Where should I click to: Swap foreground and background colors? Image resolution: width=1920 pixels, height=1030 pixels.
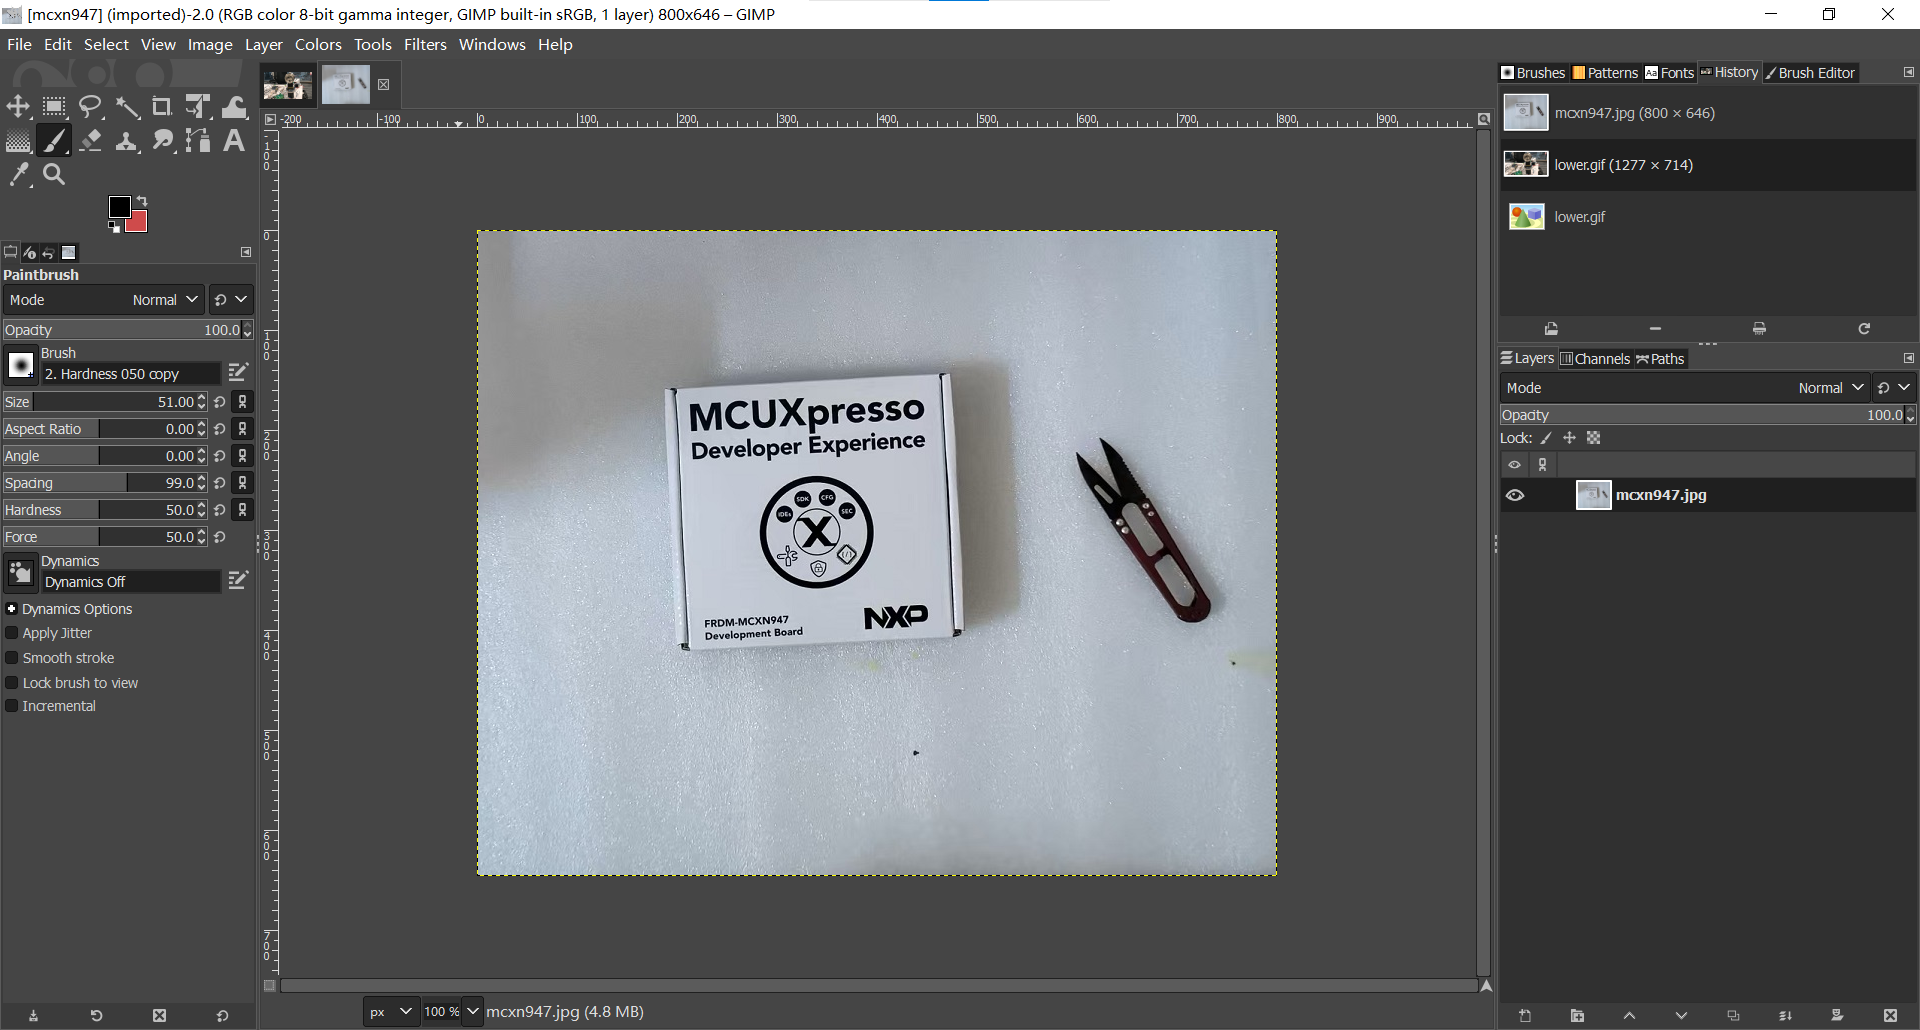click(x=142, y=201)
